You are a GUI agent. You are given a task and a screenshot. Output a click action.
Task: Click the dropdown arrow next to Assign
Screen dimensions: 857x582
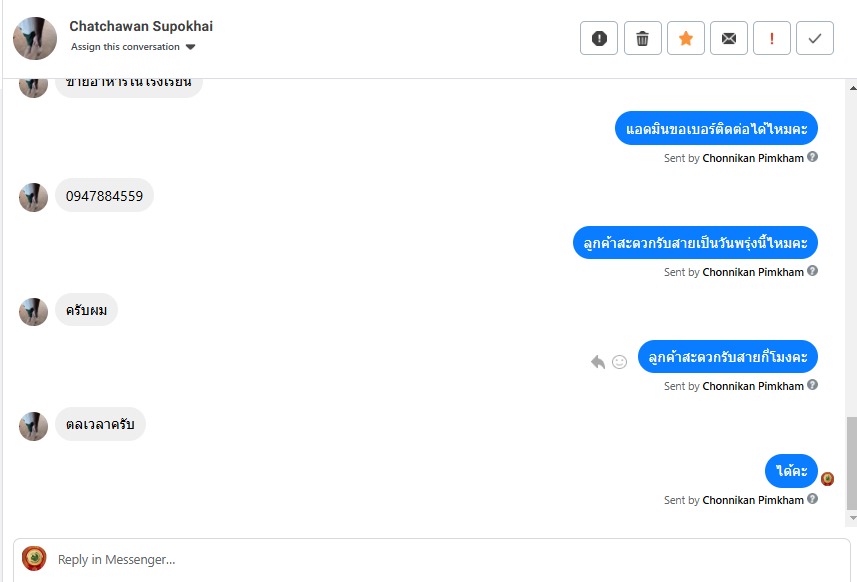pos(191,47)
